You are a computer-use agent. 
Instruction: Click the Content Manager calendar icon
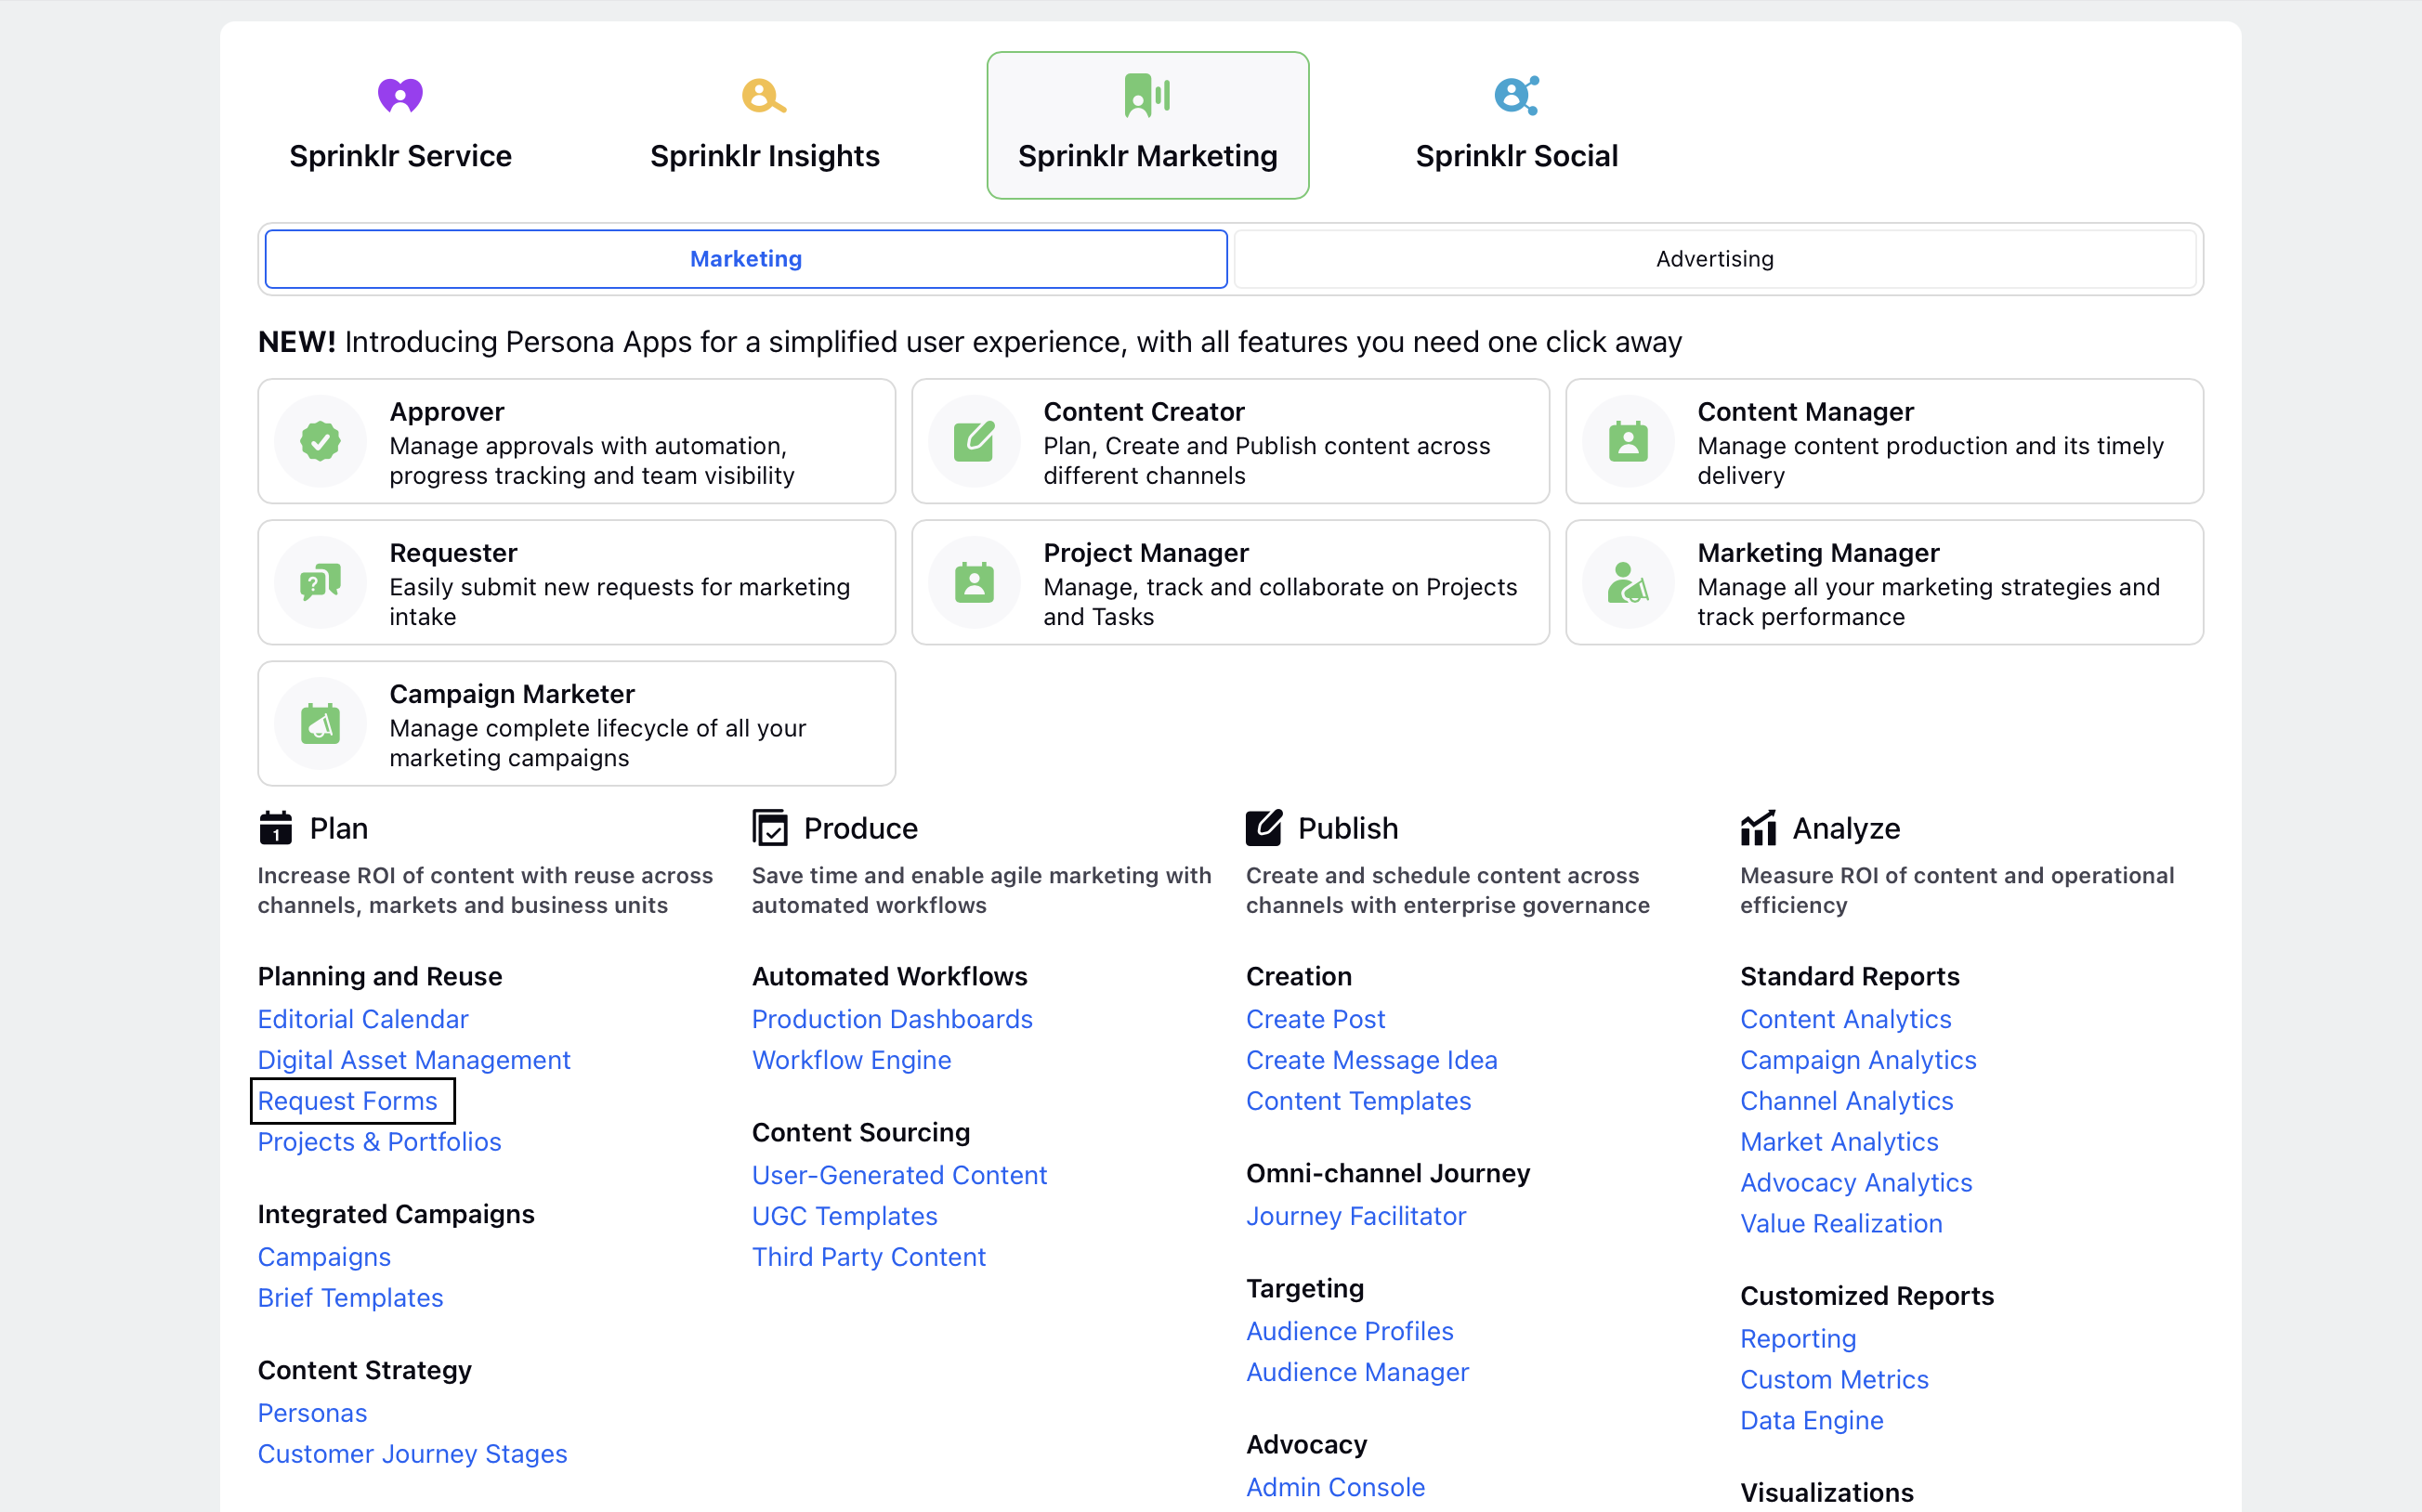point(1628,441)
